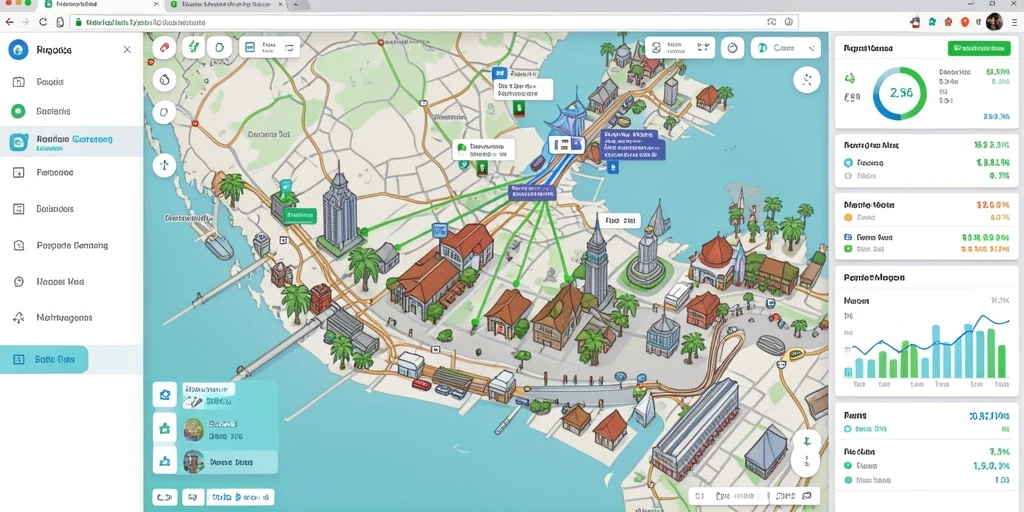
Task: Click the round button left of the top-right dropdown
Action: [x=732, y=48]
